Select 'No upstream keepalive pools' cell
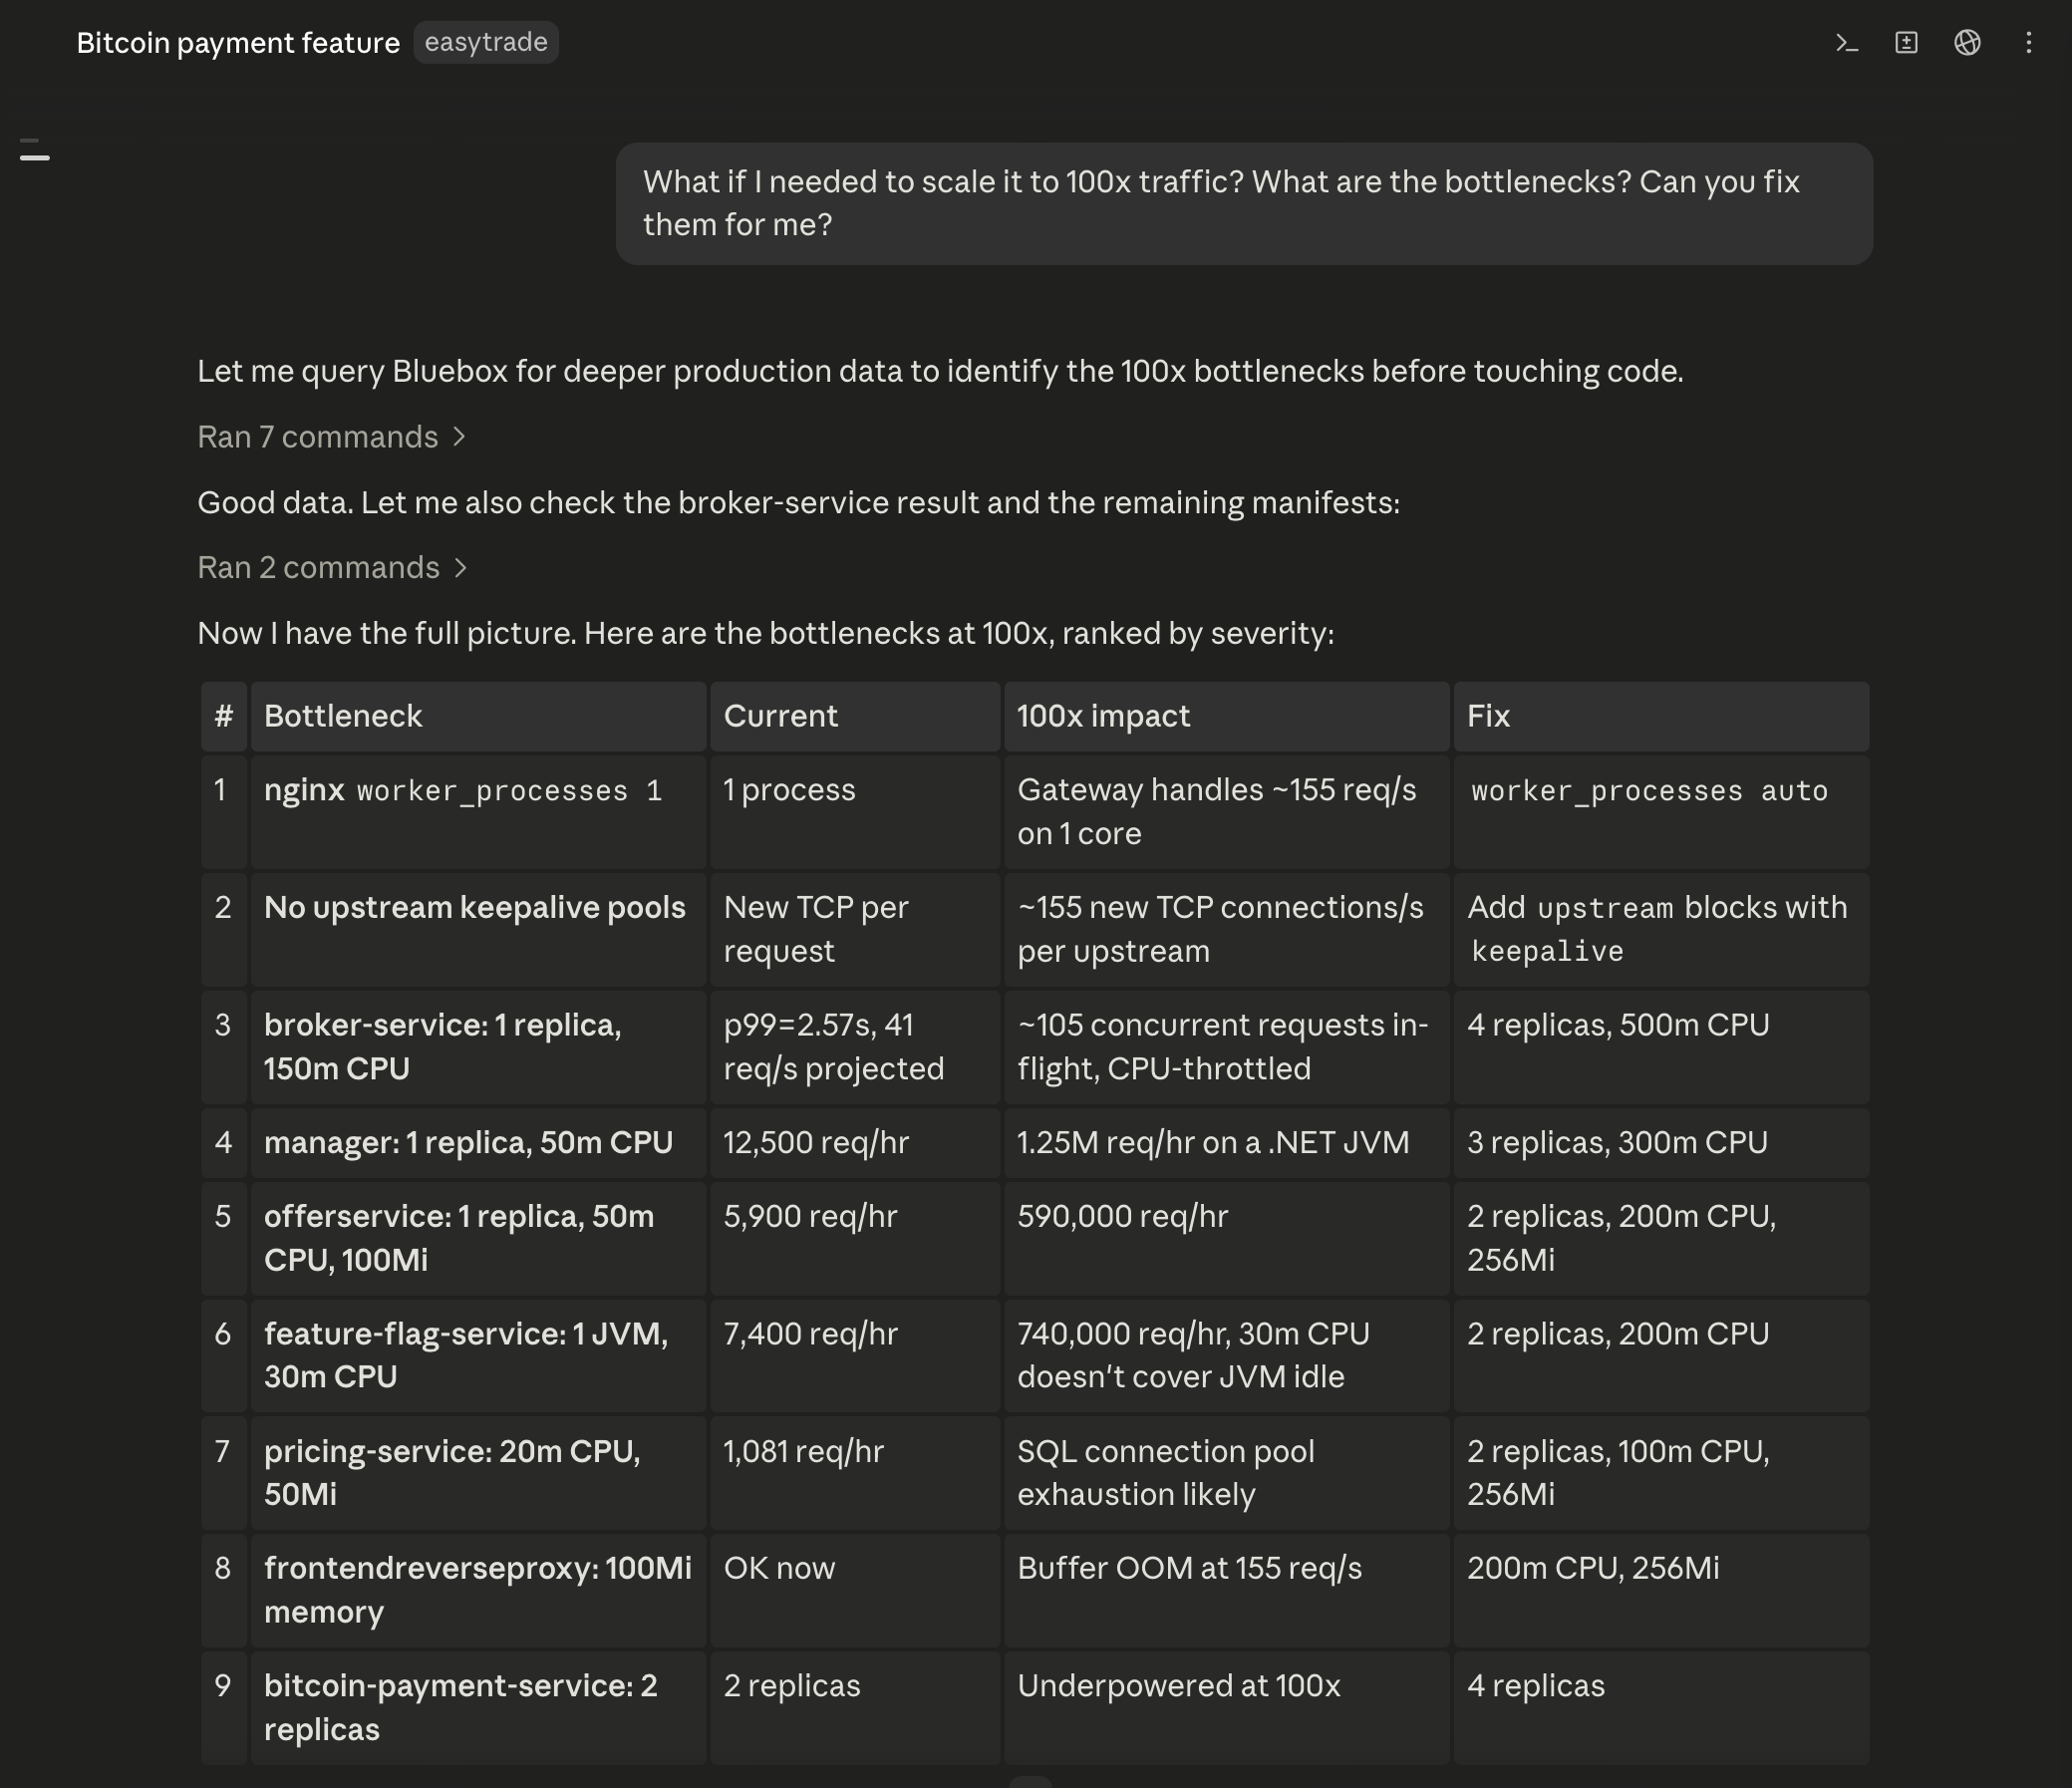The width and height of the screenshot is (2072, 1788). (478, 929)
